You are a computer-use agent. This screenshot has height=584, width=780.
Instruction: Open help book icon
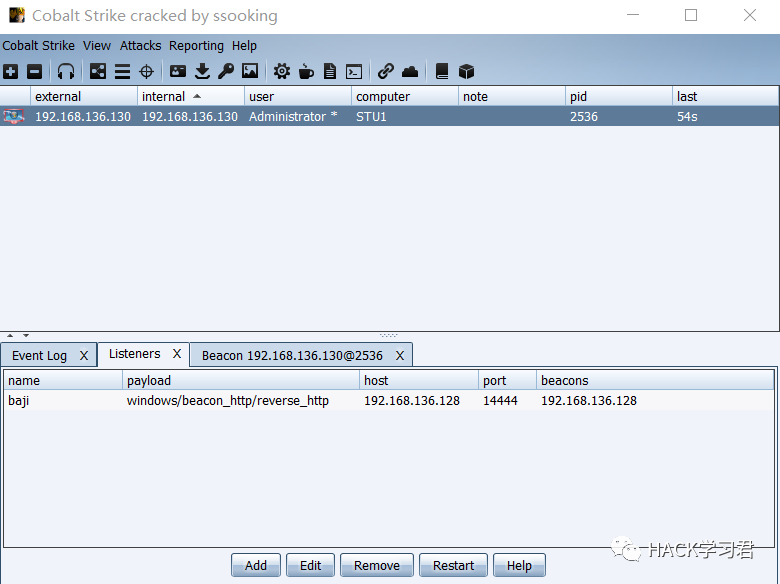click(x=442, y=71)
